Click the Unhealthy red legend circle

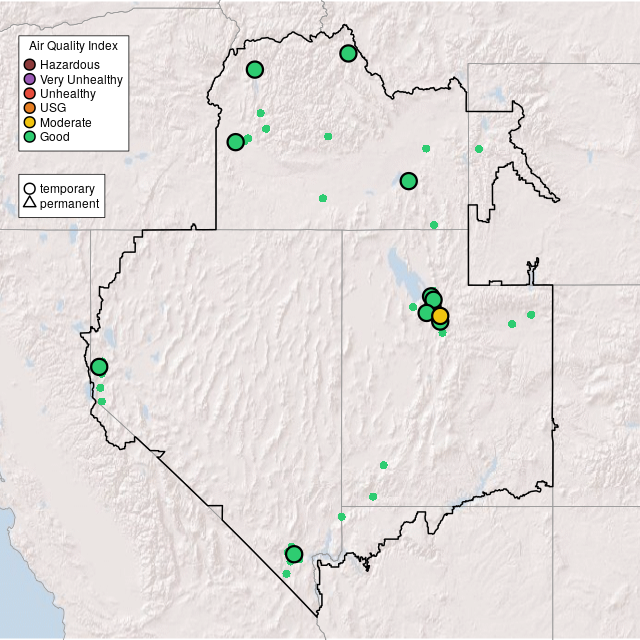30,94
